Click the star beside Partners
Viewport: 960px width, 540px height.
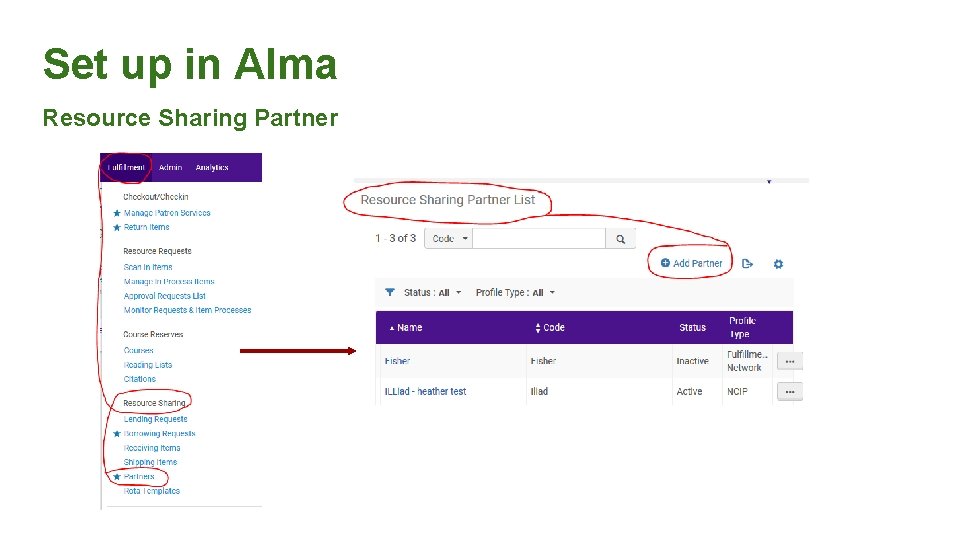[x=117, y=477]
